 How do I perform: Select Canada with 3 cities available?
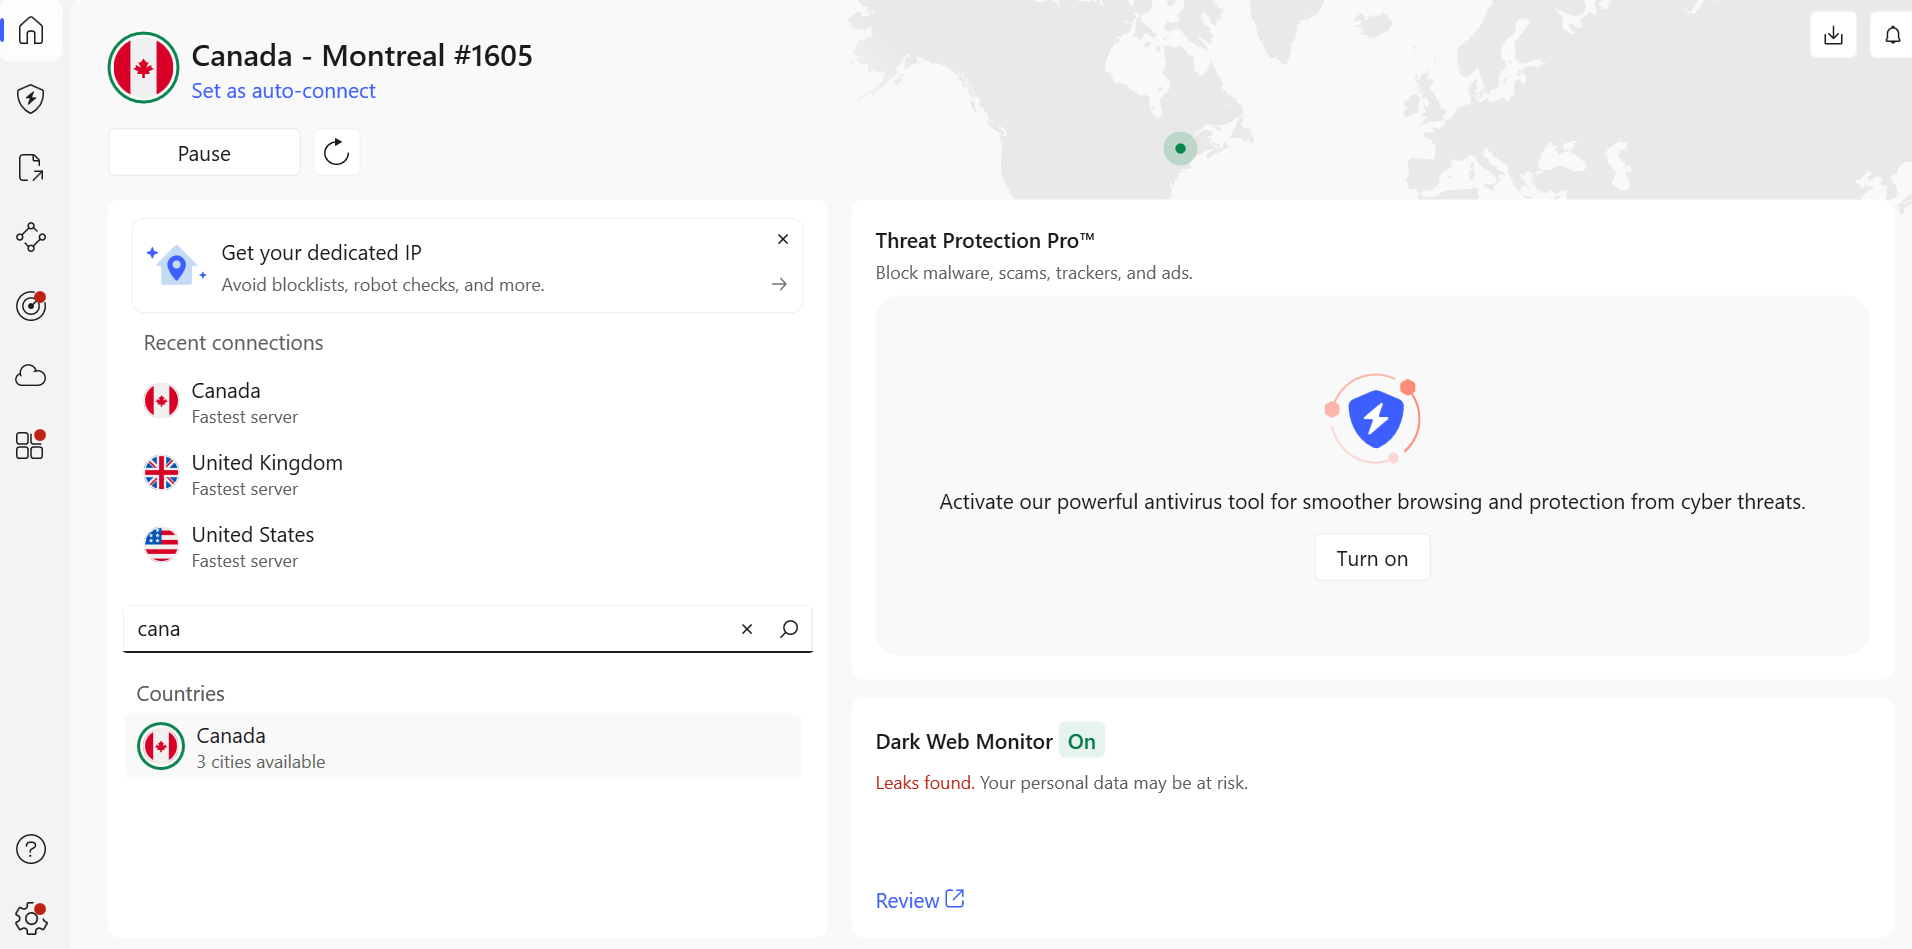pyautogui.click(x=463, y=747)
